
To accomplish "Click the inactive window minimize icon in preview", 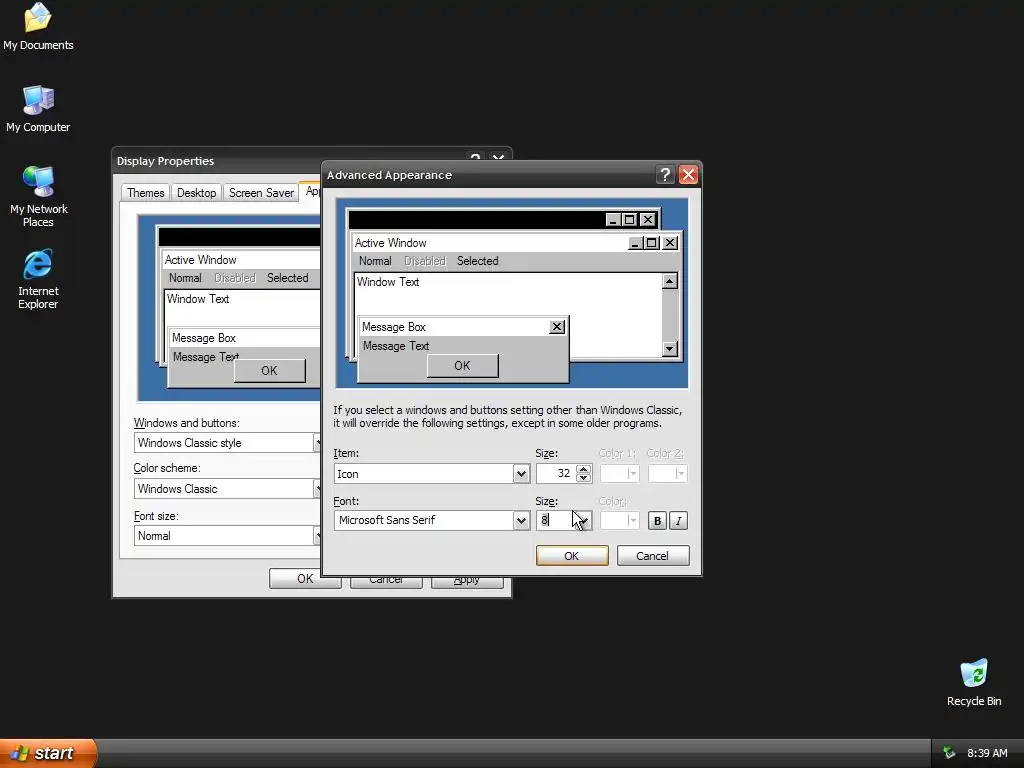I will pos(613,219).
